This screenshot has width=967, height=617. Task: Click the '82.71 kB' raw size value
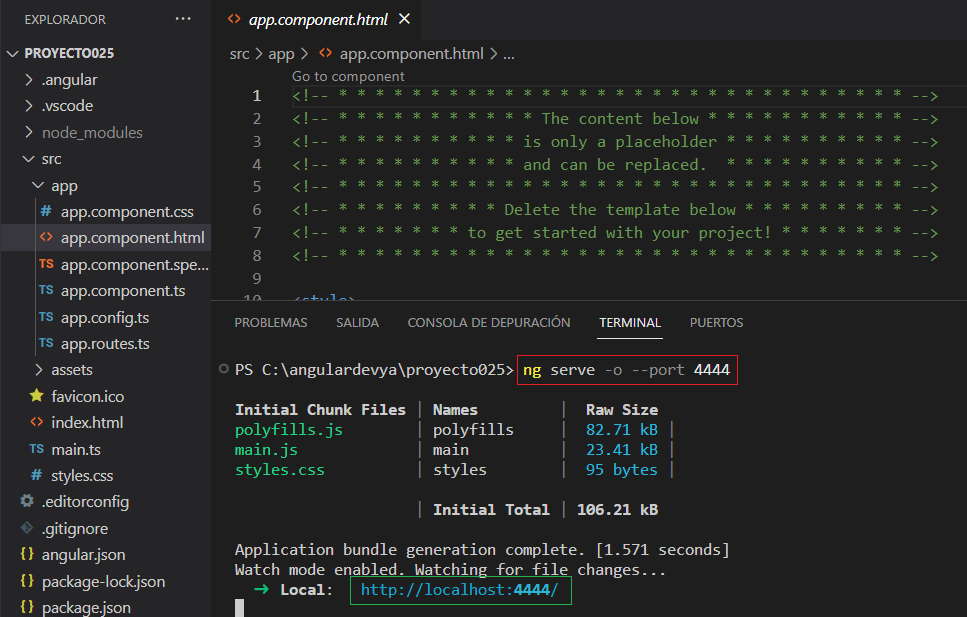(622, 429)
